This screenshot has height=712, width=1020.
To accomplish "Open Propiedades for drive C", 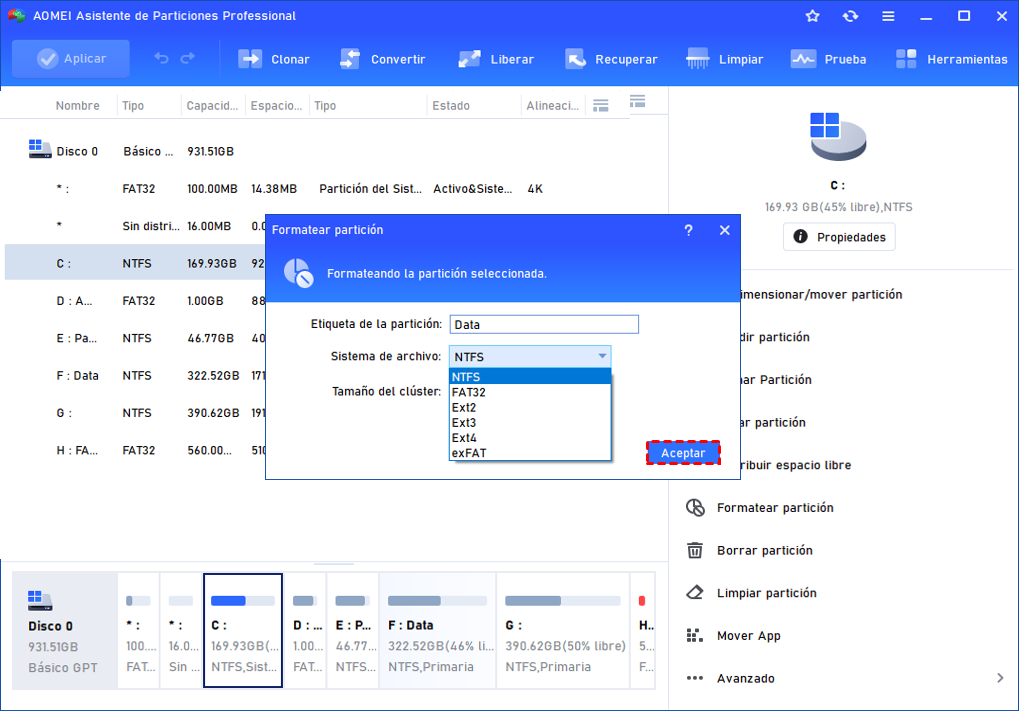I will tap(837, 236).
